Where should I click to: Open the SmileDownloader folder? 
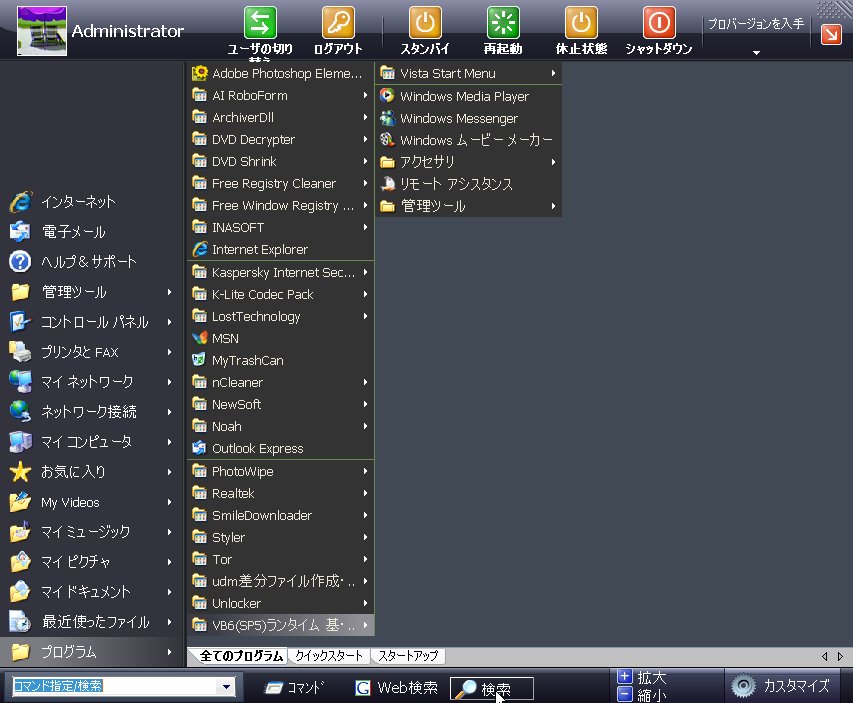click(280, 515)
